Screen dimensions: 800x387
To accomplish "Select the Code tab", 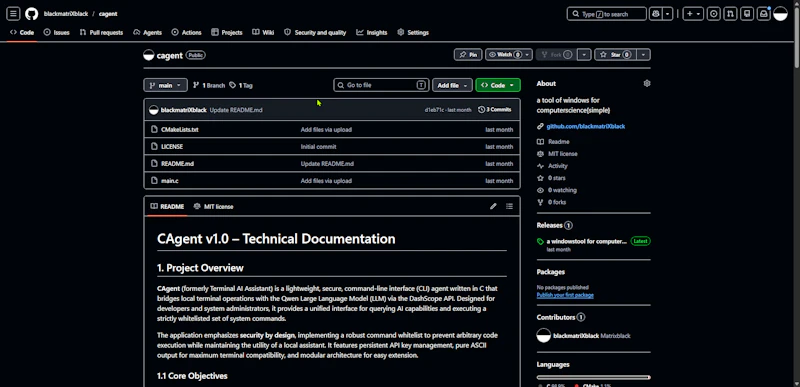I will click(x=22, y=32).
